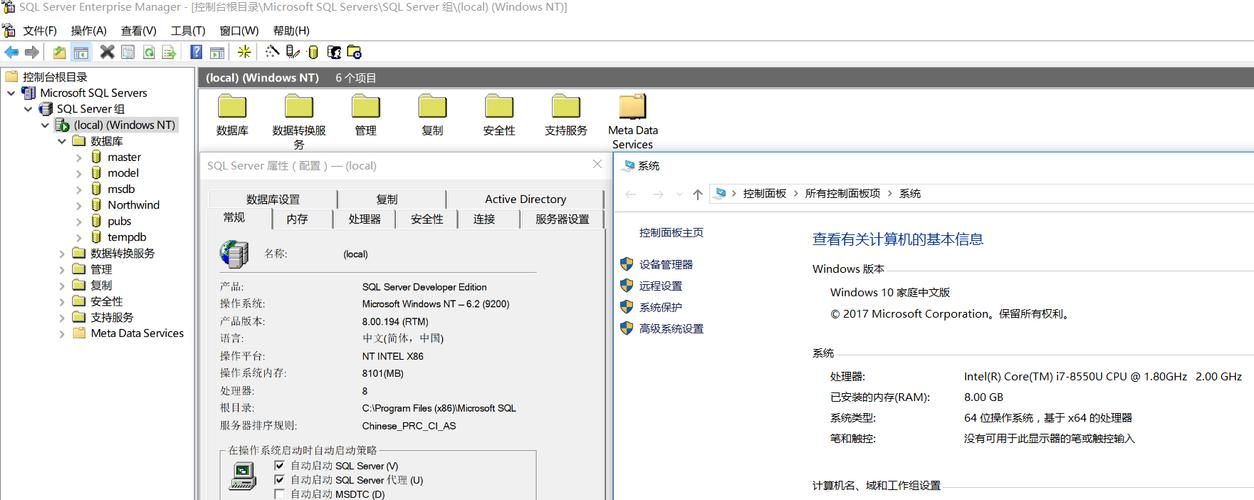Click the Register Server toolbar icon

[x=293, y=52]
